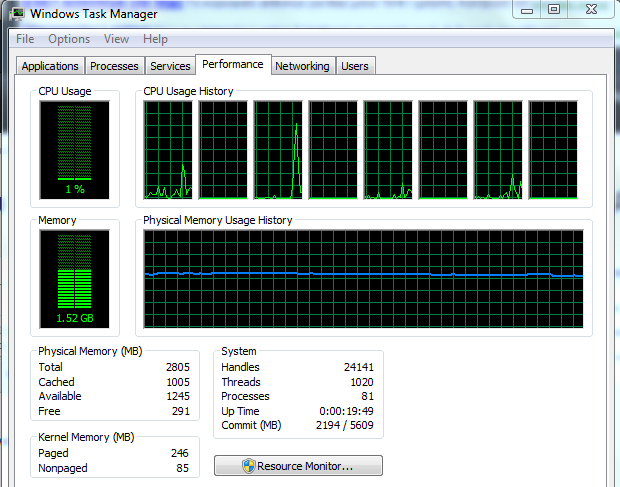Click the Processes count 81
This screenshot has width=620, height=487.
coord(367,396)
